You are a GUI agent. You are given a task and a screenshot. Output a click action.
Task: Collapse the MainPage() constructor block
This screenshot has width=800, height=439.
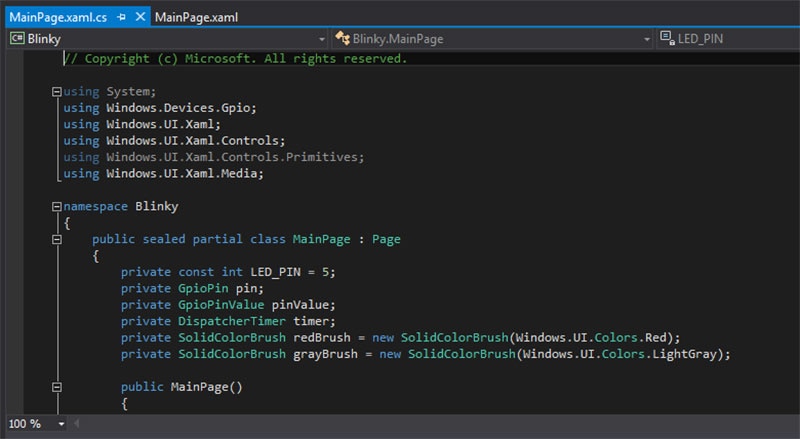click(x=56, y=387)
